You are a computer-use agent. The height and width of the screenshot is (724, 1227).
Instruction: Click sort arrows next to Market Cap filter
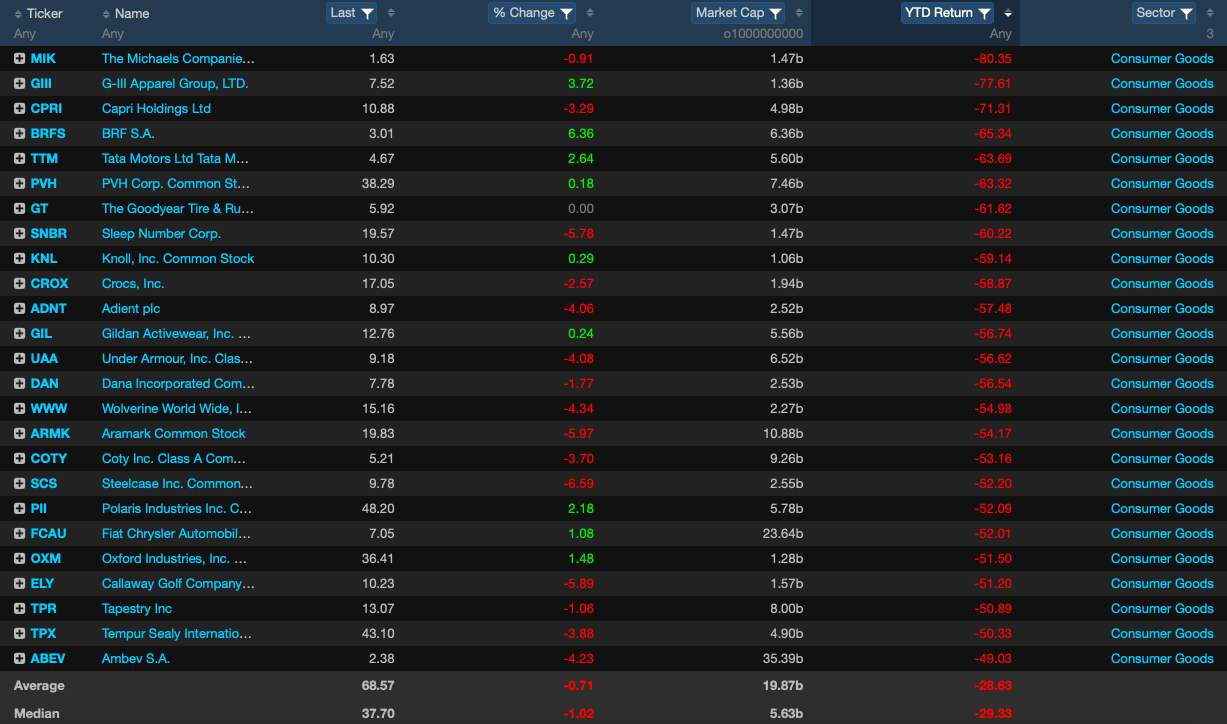pos(800,13)
